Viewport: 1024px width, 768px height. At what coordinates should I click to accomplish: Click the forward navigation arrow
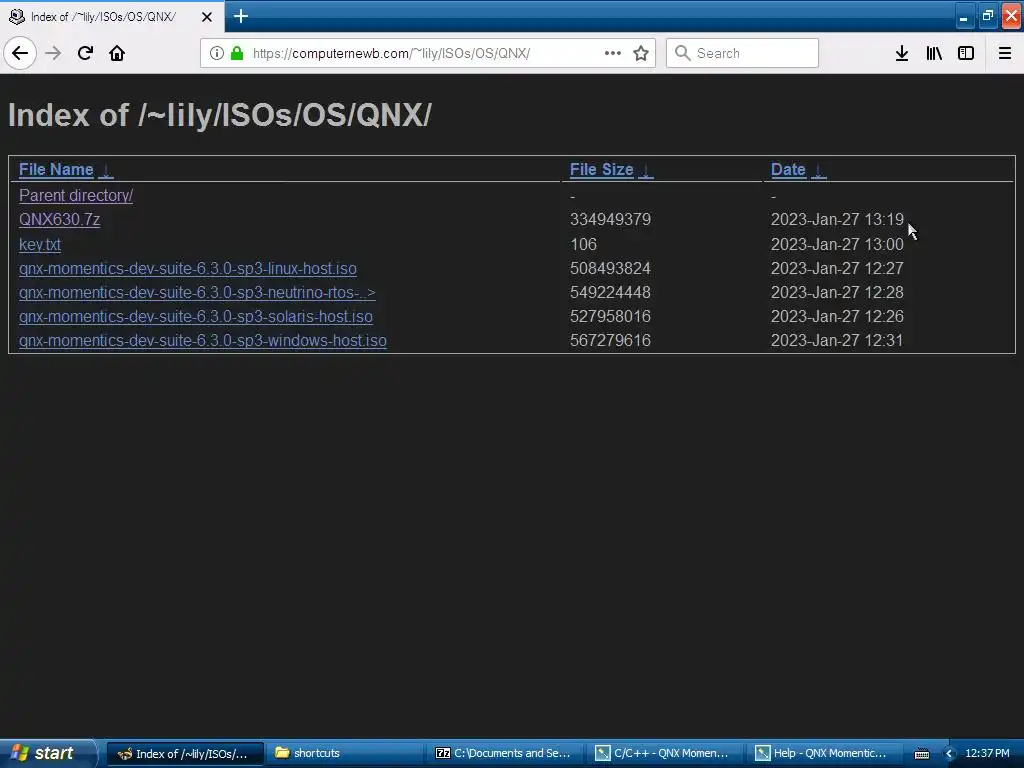[54, 53]
